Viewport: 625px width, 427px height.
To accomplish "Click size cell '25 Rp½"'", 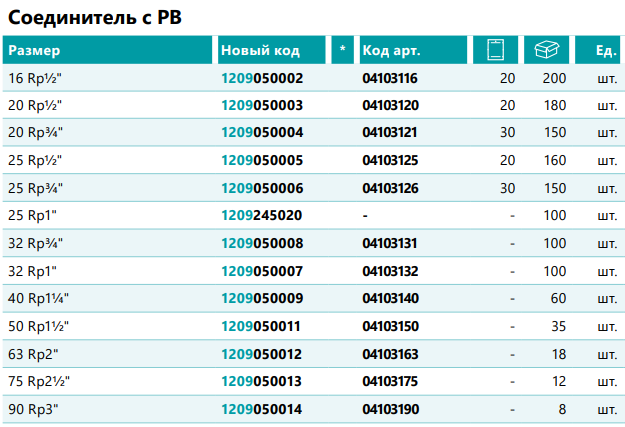I will tap(35, 160).
